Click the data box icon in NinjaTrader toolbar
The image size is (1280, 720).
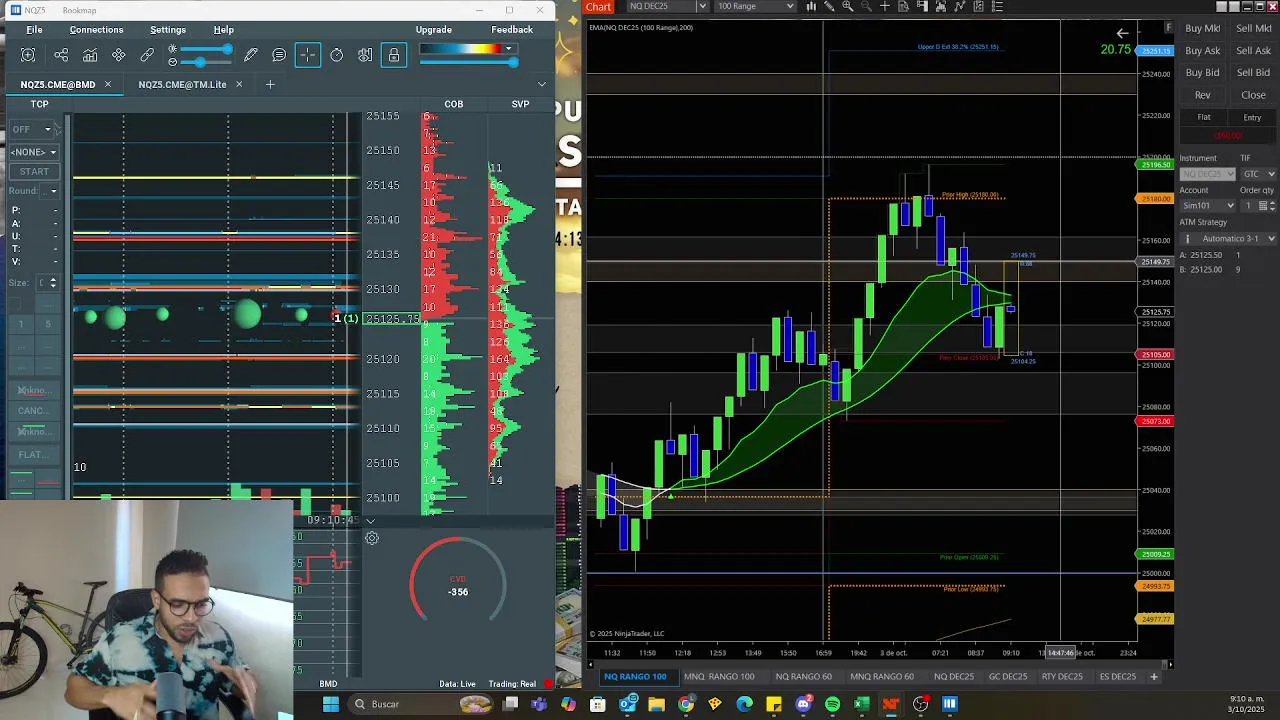(x=904, y=6)
